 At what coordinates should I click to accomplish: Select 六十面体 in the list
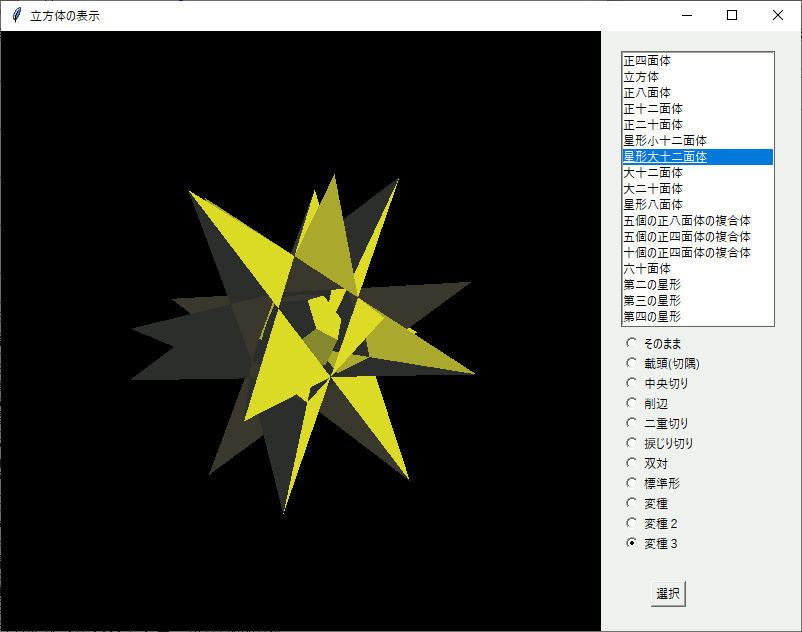[697, 268]
